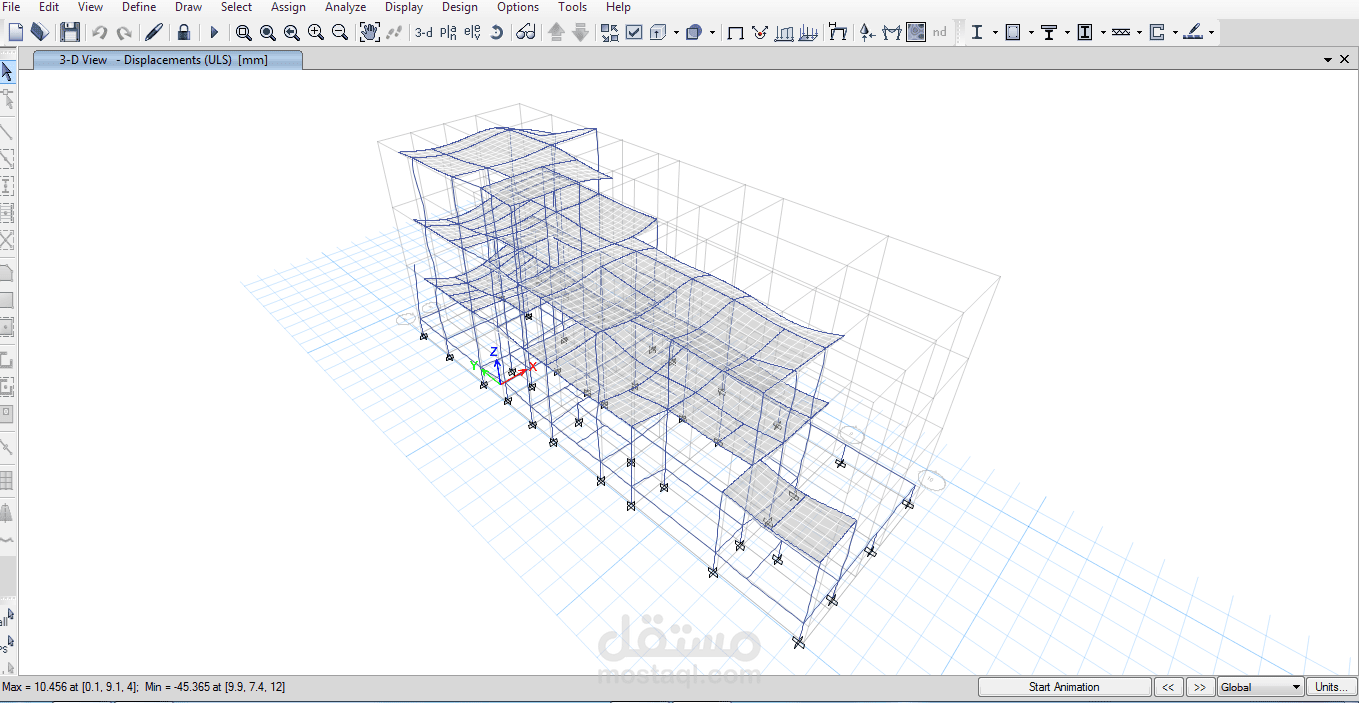
Task: Click the Restore Previous Zoom icon
Action: pyautogui.click(x=291, y=32)
